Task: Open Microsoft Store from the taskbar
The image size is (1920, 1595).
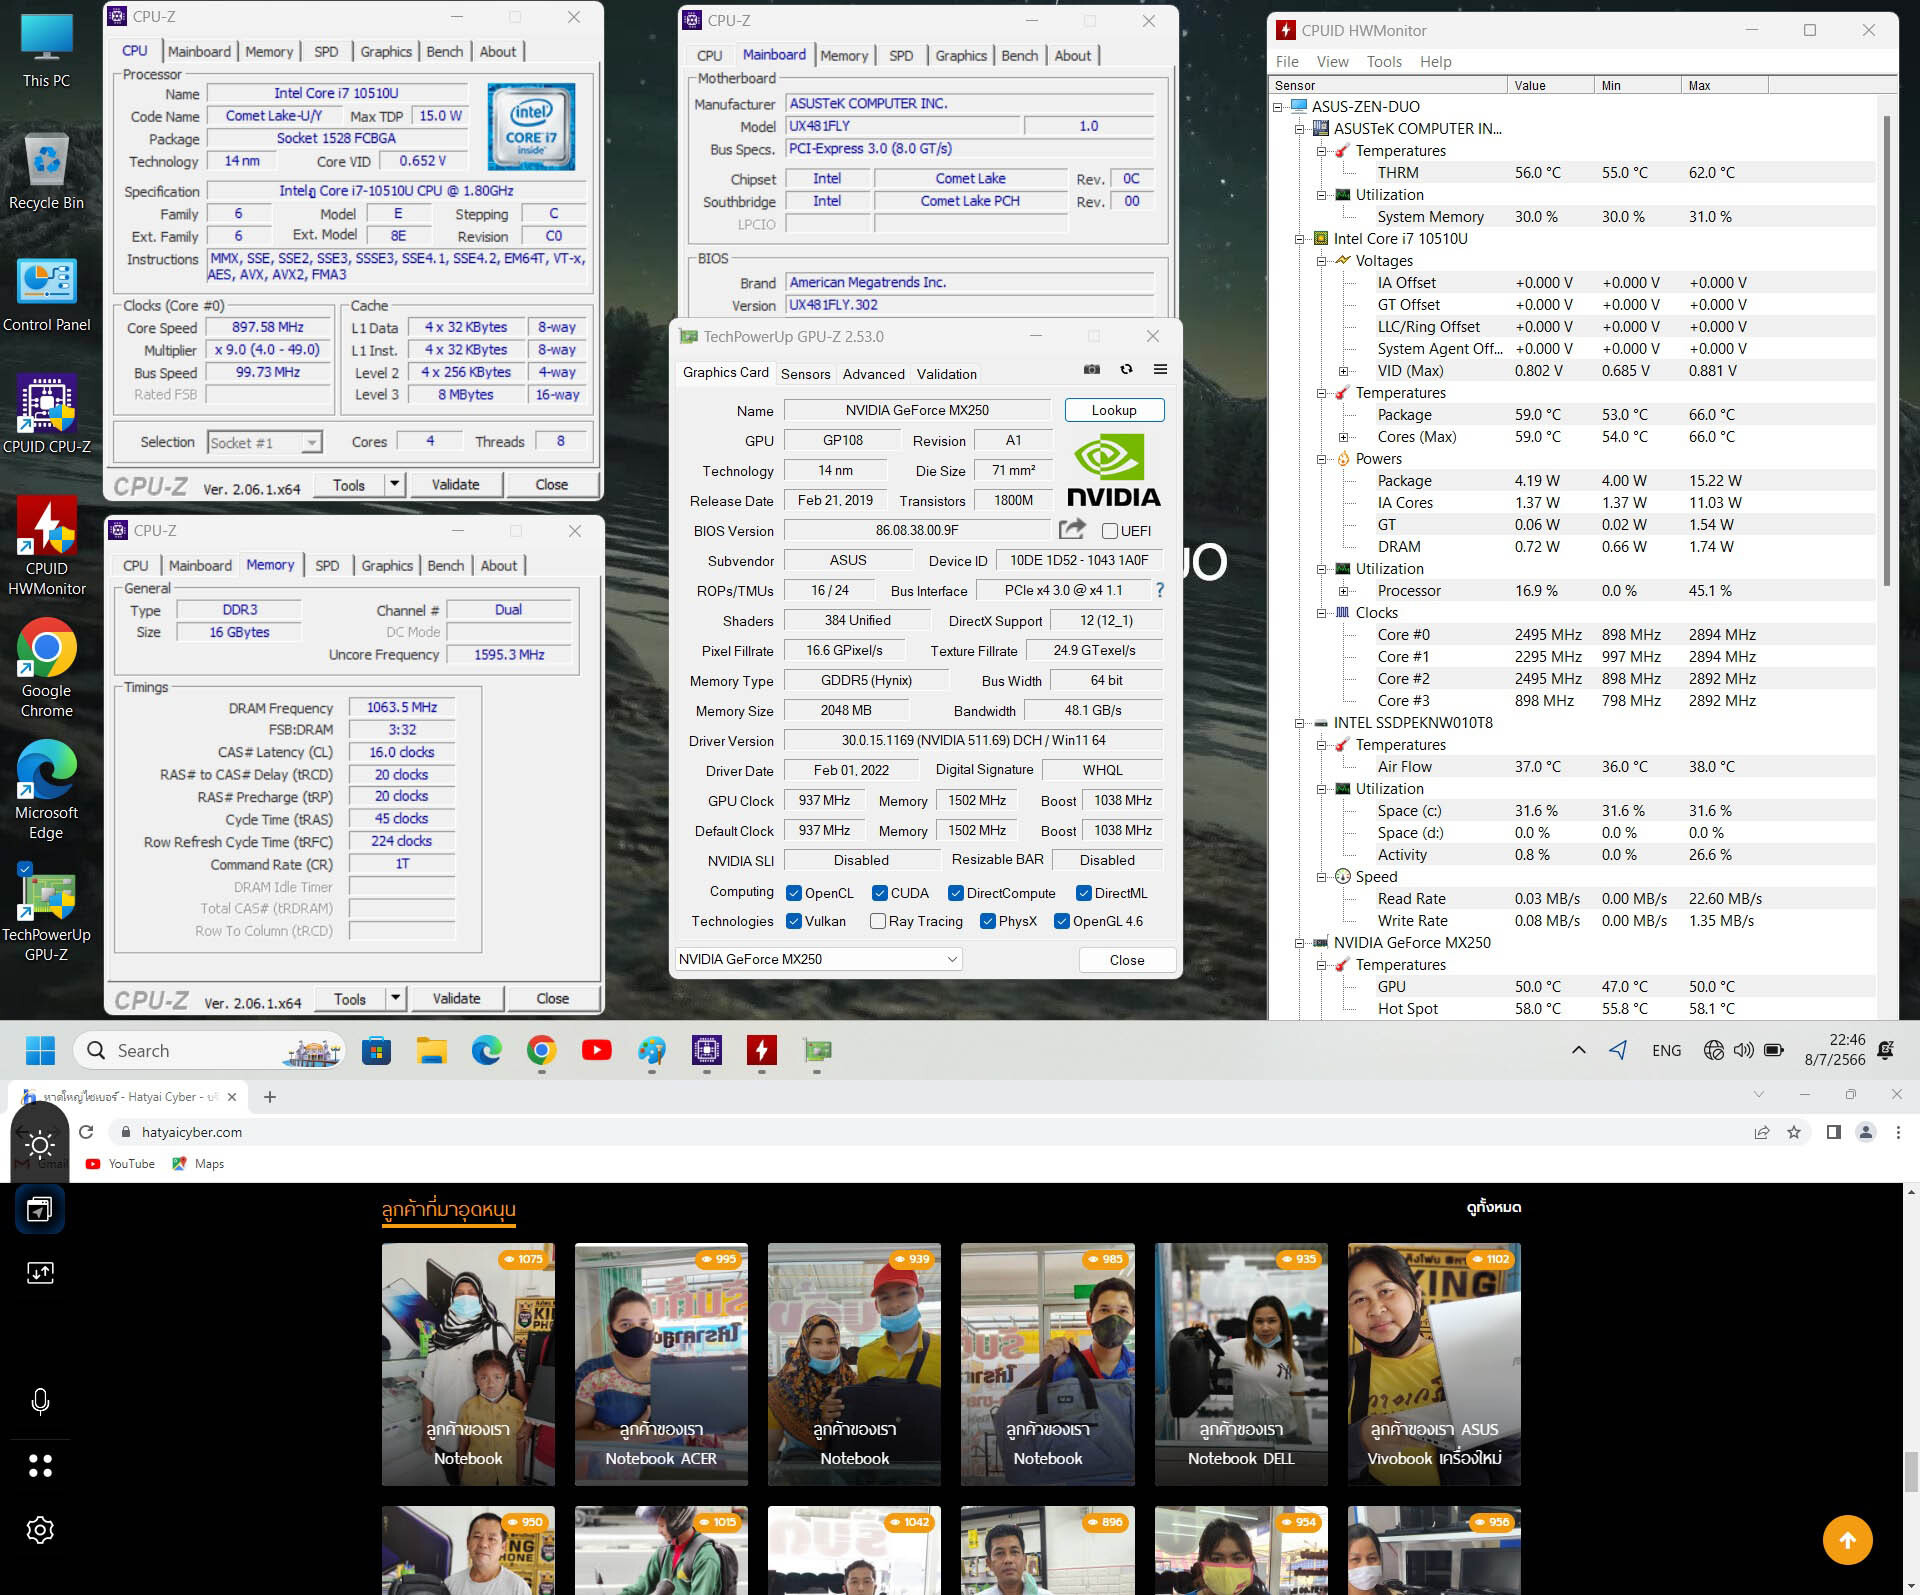Action: pos(376,1050)
